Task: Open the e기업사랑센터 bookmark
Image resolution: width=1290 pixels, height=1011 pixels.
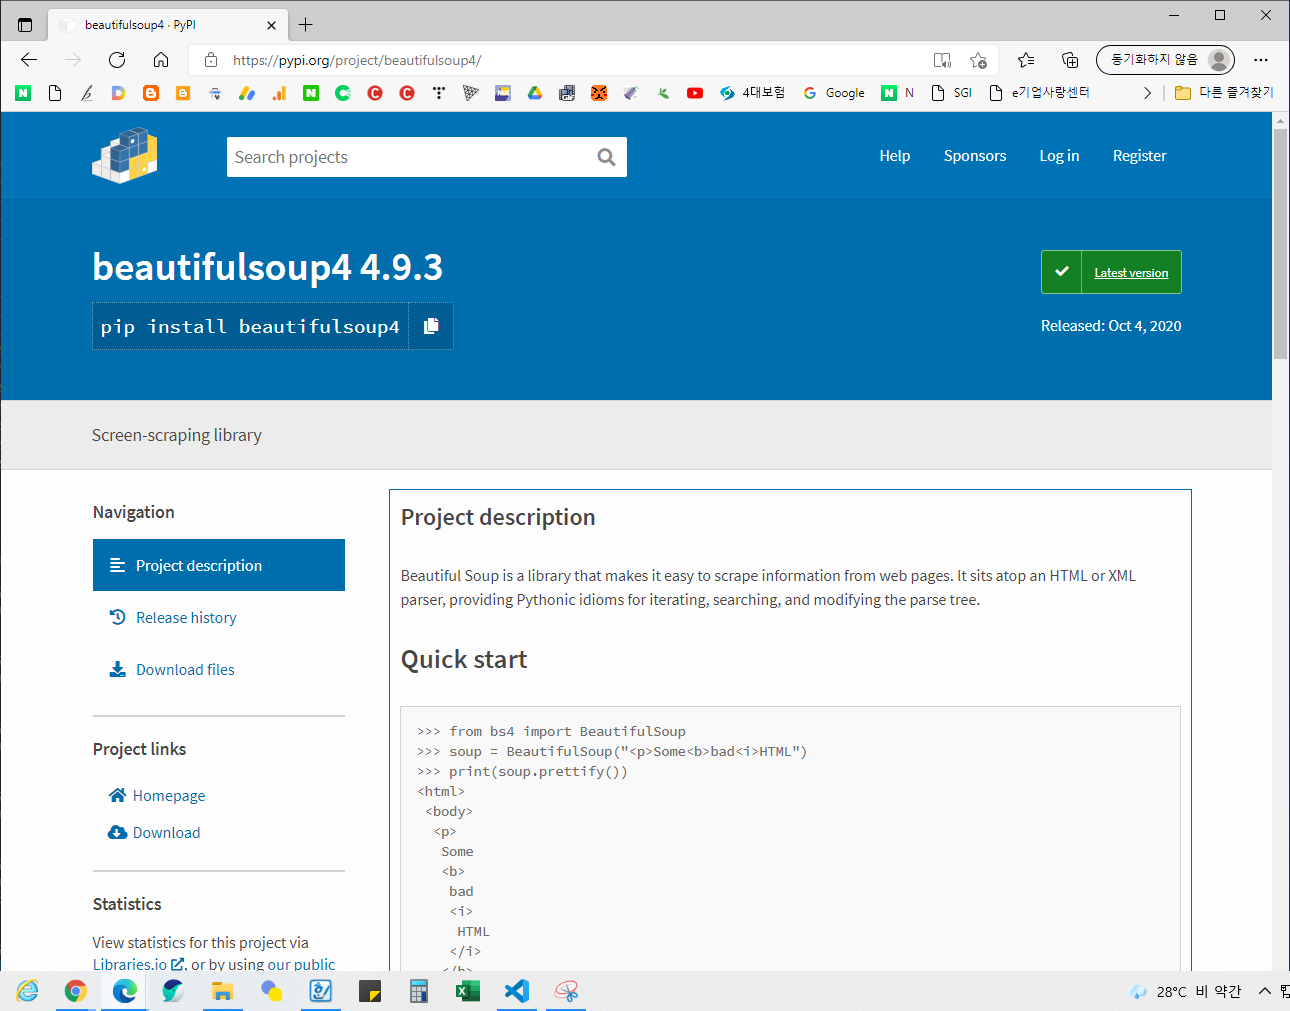Action: coord(1039,93)
